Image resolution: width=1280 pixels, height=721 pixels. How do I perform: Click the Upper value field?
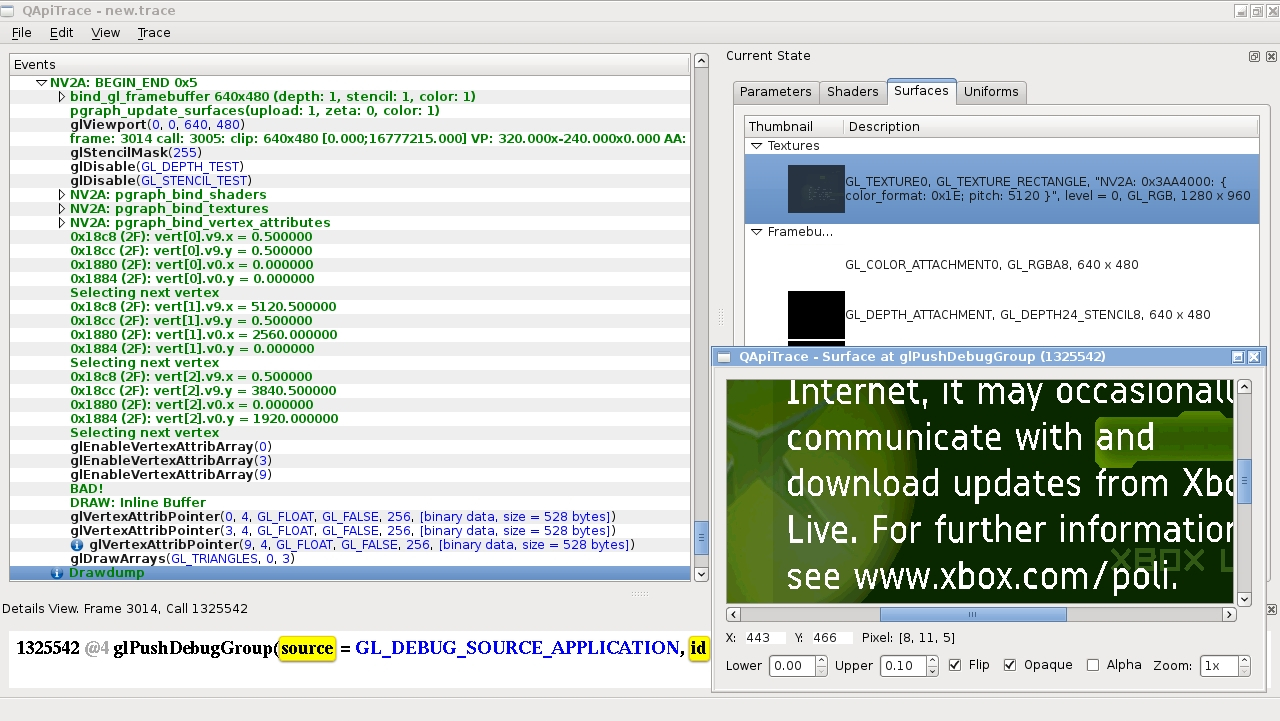click(x=903, y=666)
